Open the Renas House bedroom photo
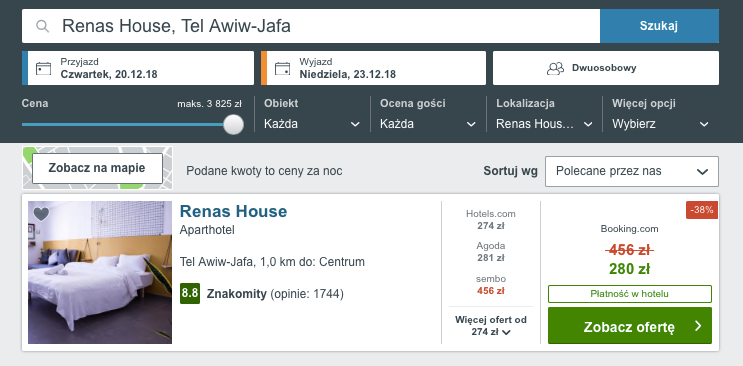Viewport: 743px width, 366px height. coord(100,273)
